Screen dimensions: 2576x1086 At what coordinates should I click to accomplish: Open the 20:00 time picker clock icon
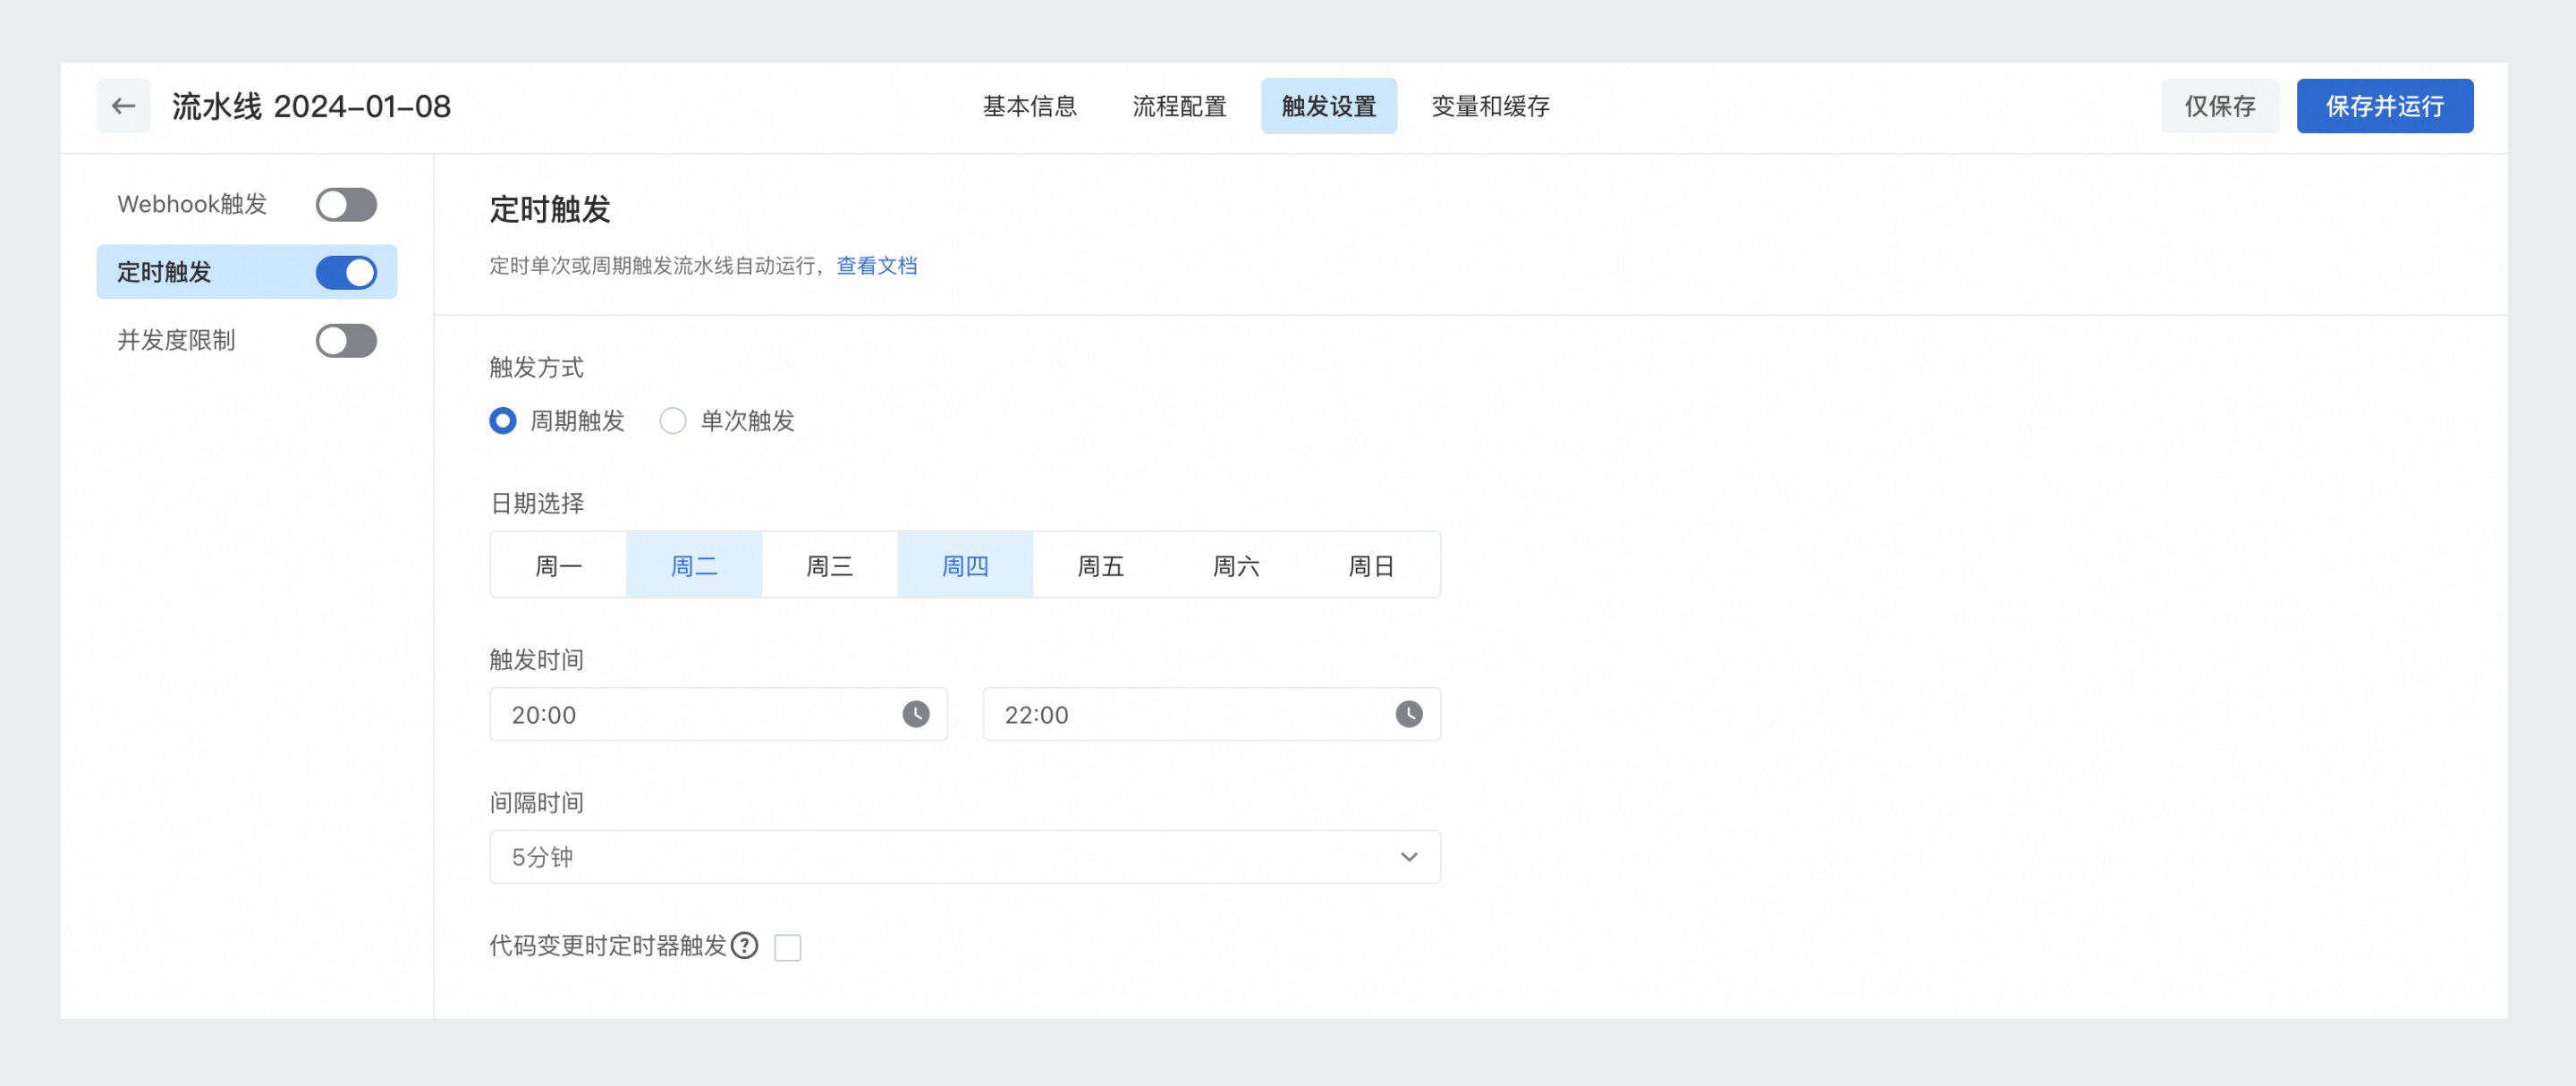(915, 714)
